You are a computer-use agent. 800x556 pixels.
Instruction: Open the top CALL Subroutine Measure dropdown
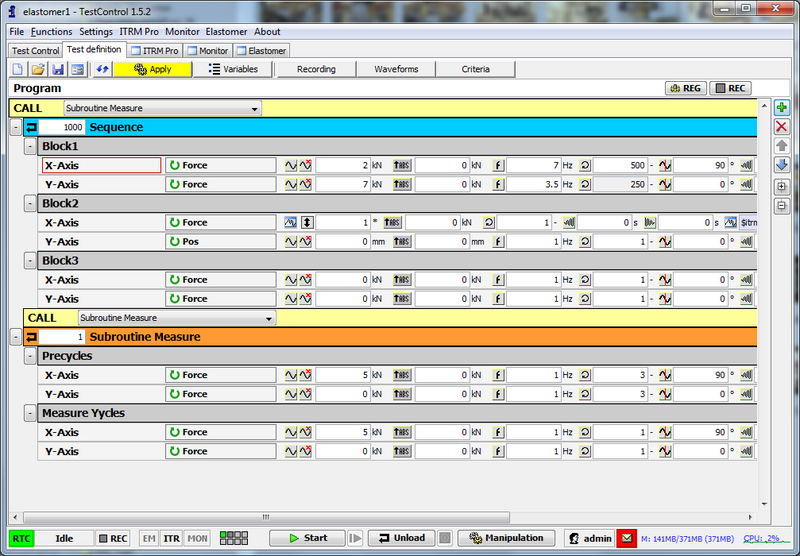pyautogui.click(x=162, y=108)
